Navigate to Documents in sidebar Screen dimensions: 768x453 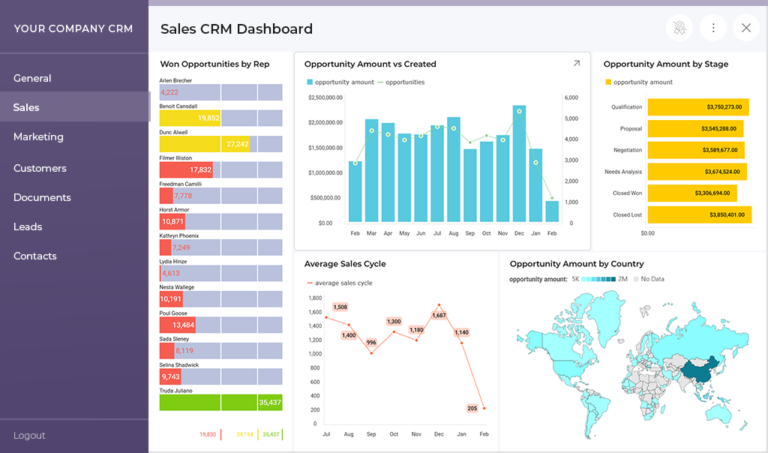pyautogui.click(x=42, y=197)
